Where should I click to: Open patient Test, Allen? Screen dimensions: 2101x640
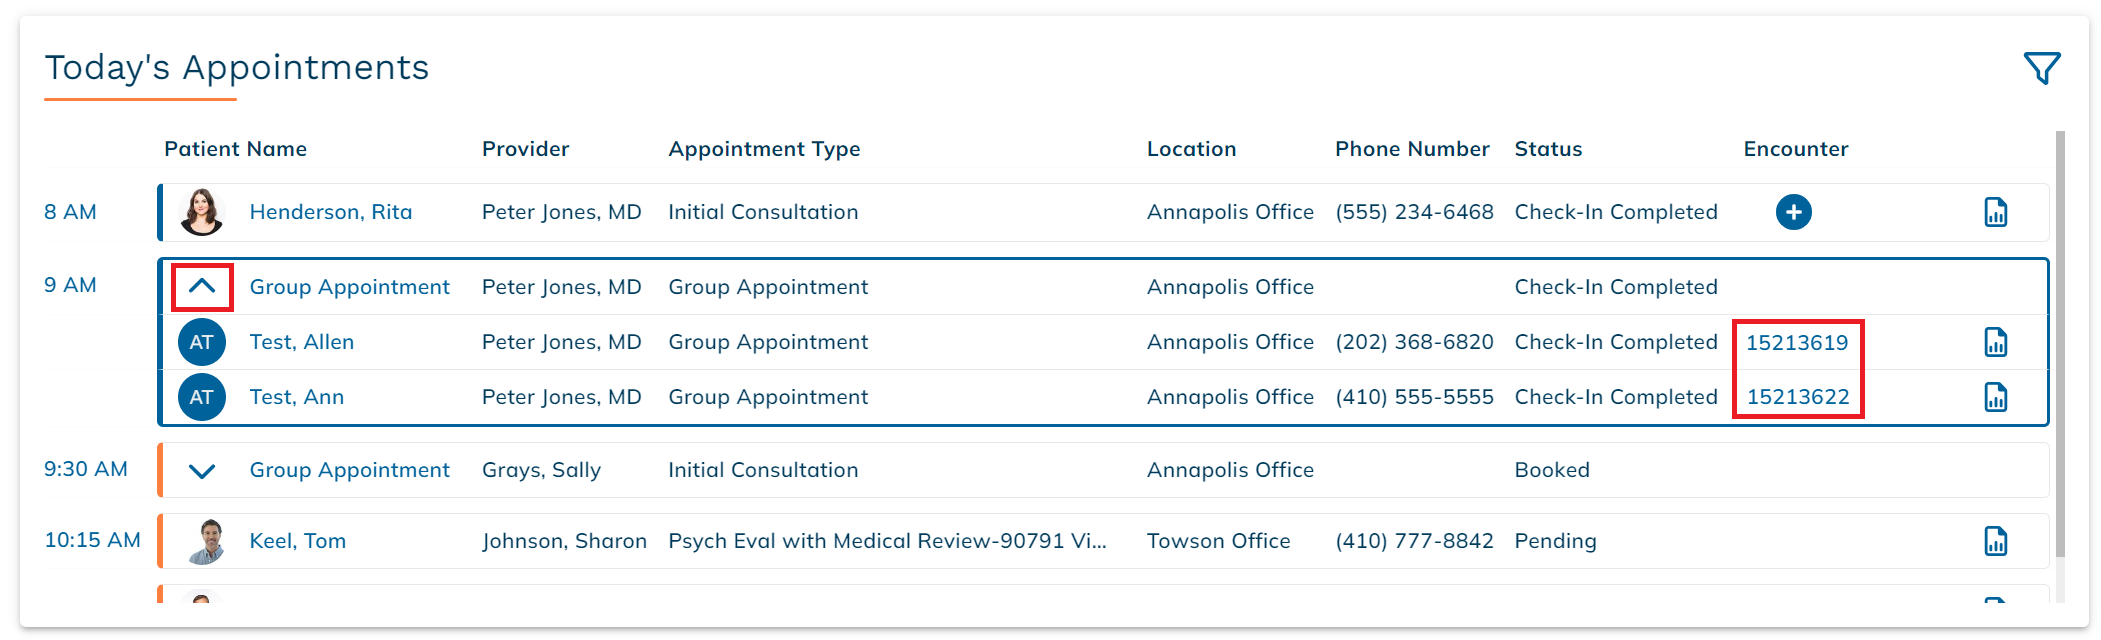click(x=301, y=342)
